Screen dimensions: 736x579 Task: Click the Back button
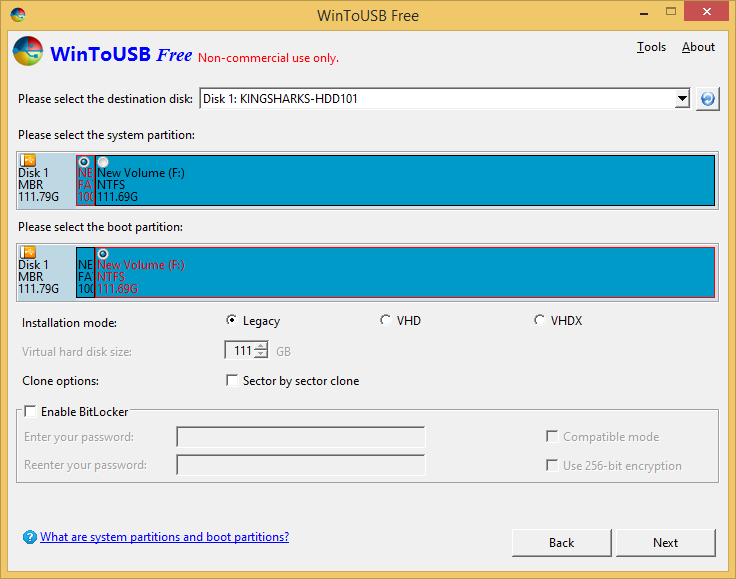(x=561, y=543)
